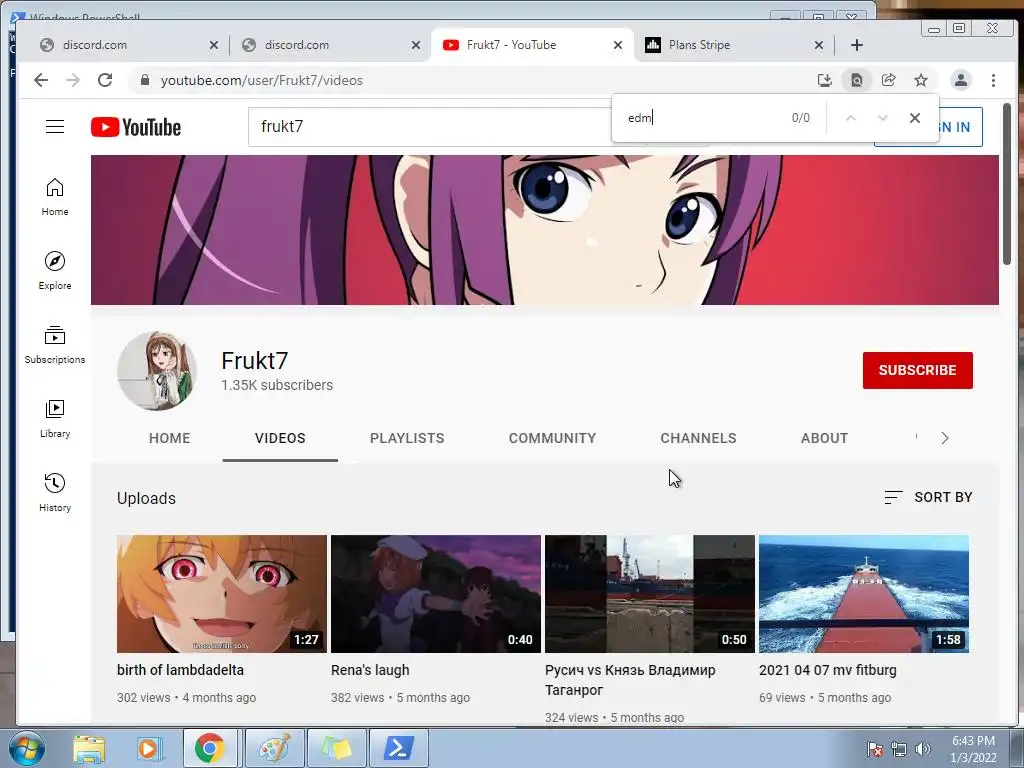
Task: Close the Frukt7 - YouTube tab
Action: (x=618, y=45)
